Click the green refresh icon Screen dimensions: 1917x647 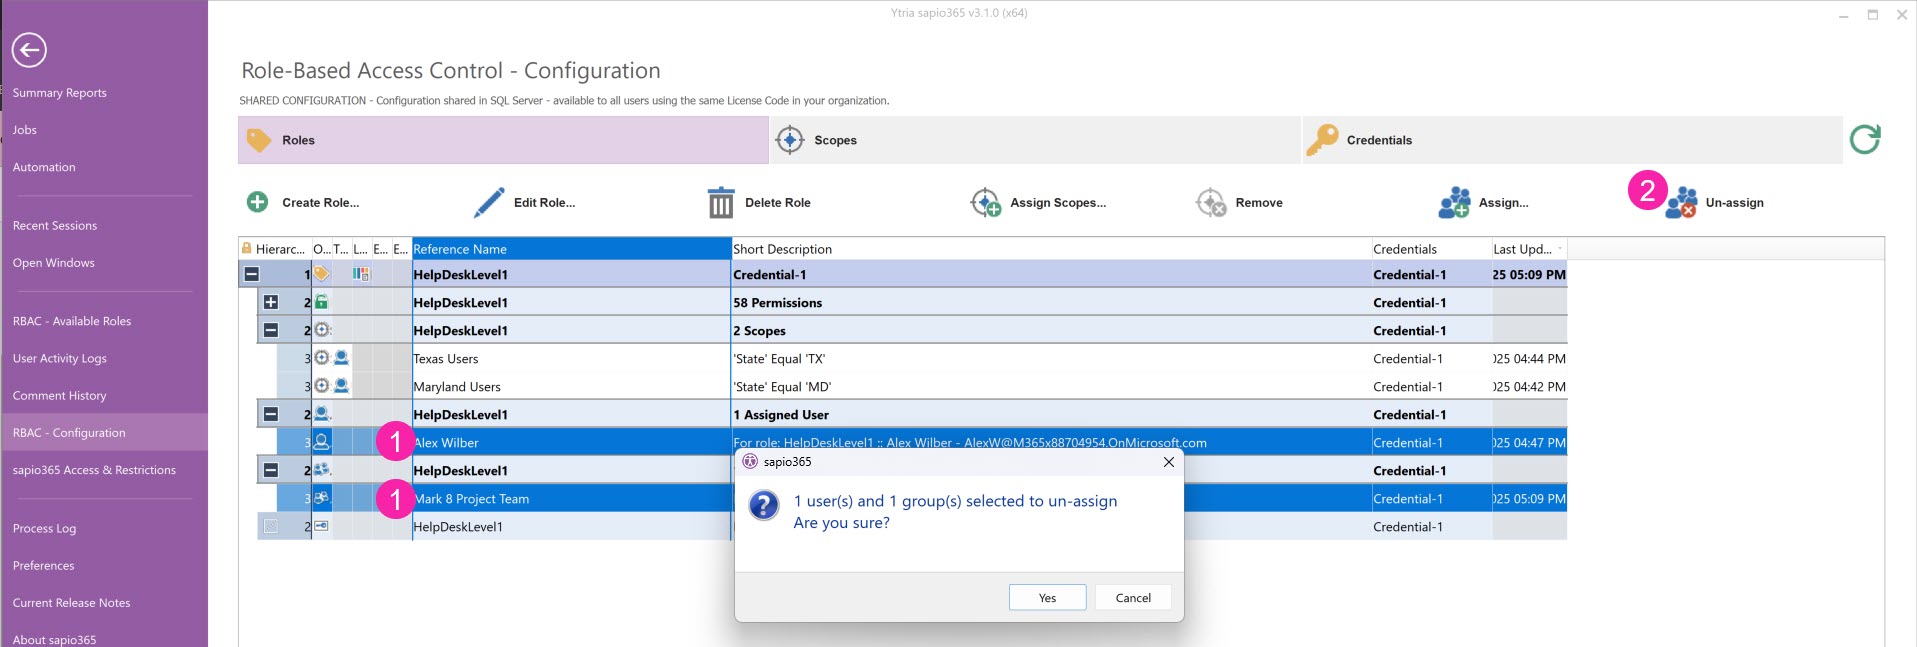coord(1864,139)
